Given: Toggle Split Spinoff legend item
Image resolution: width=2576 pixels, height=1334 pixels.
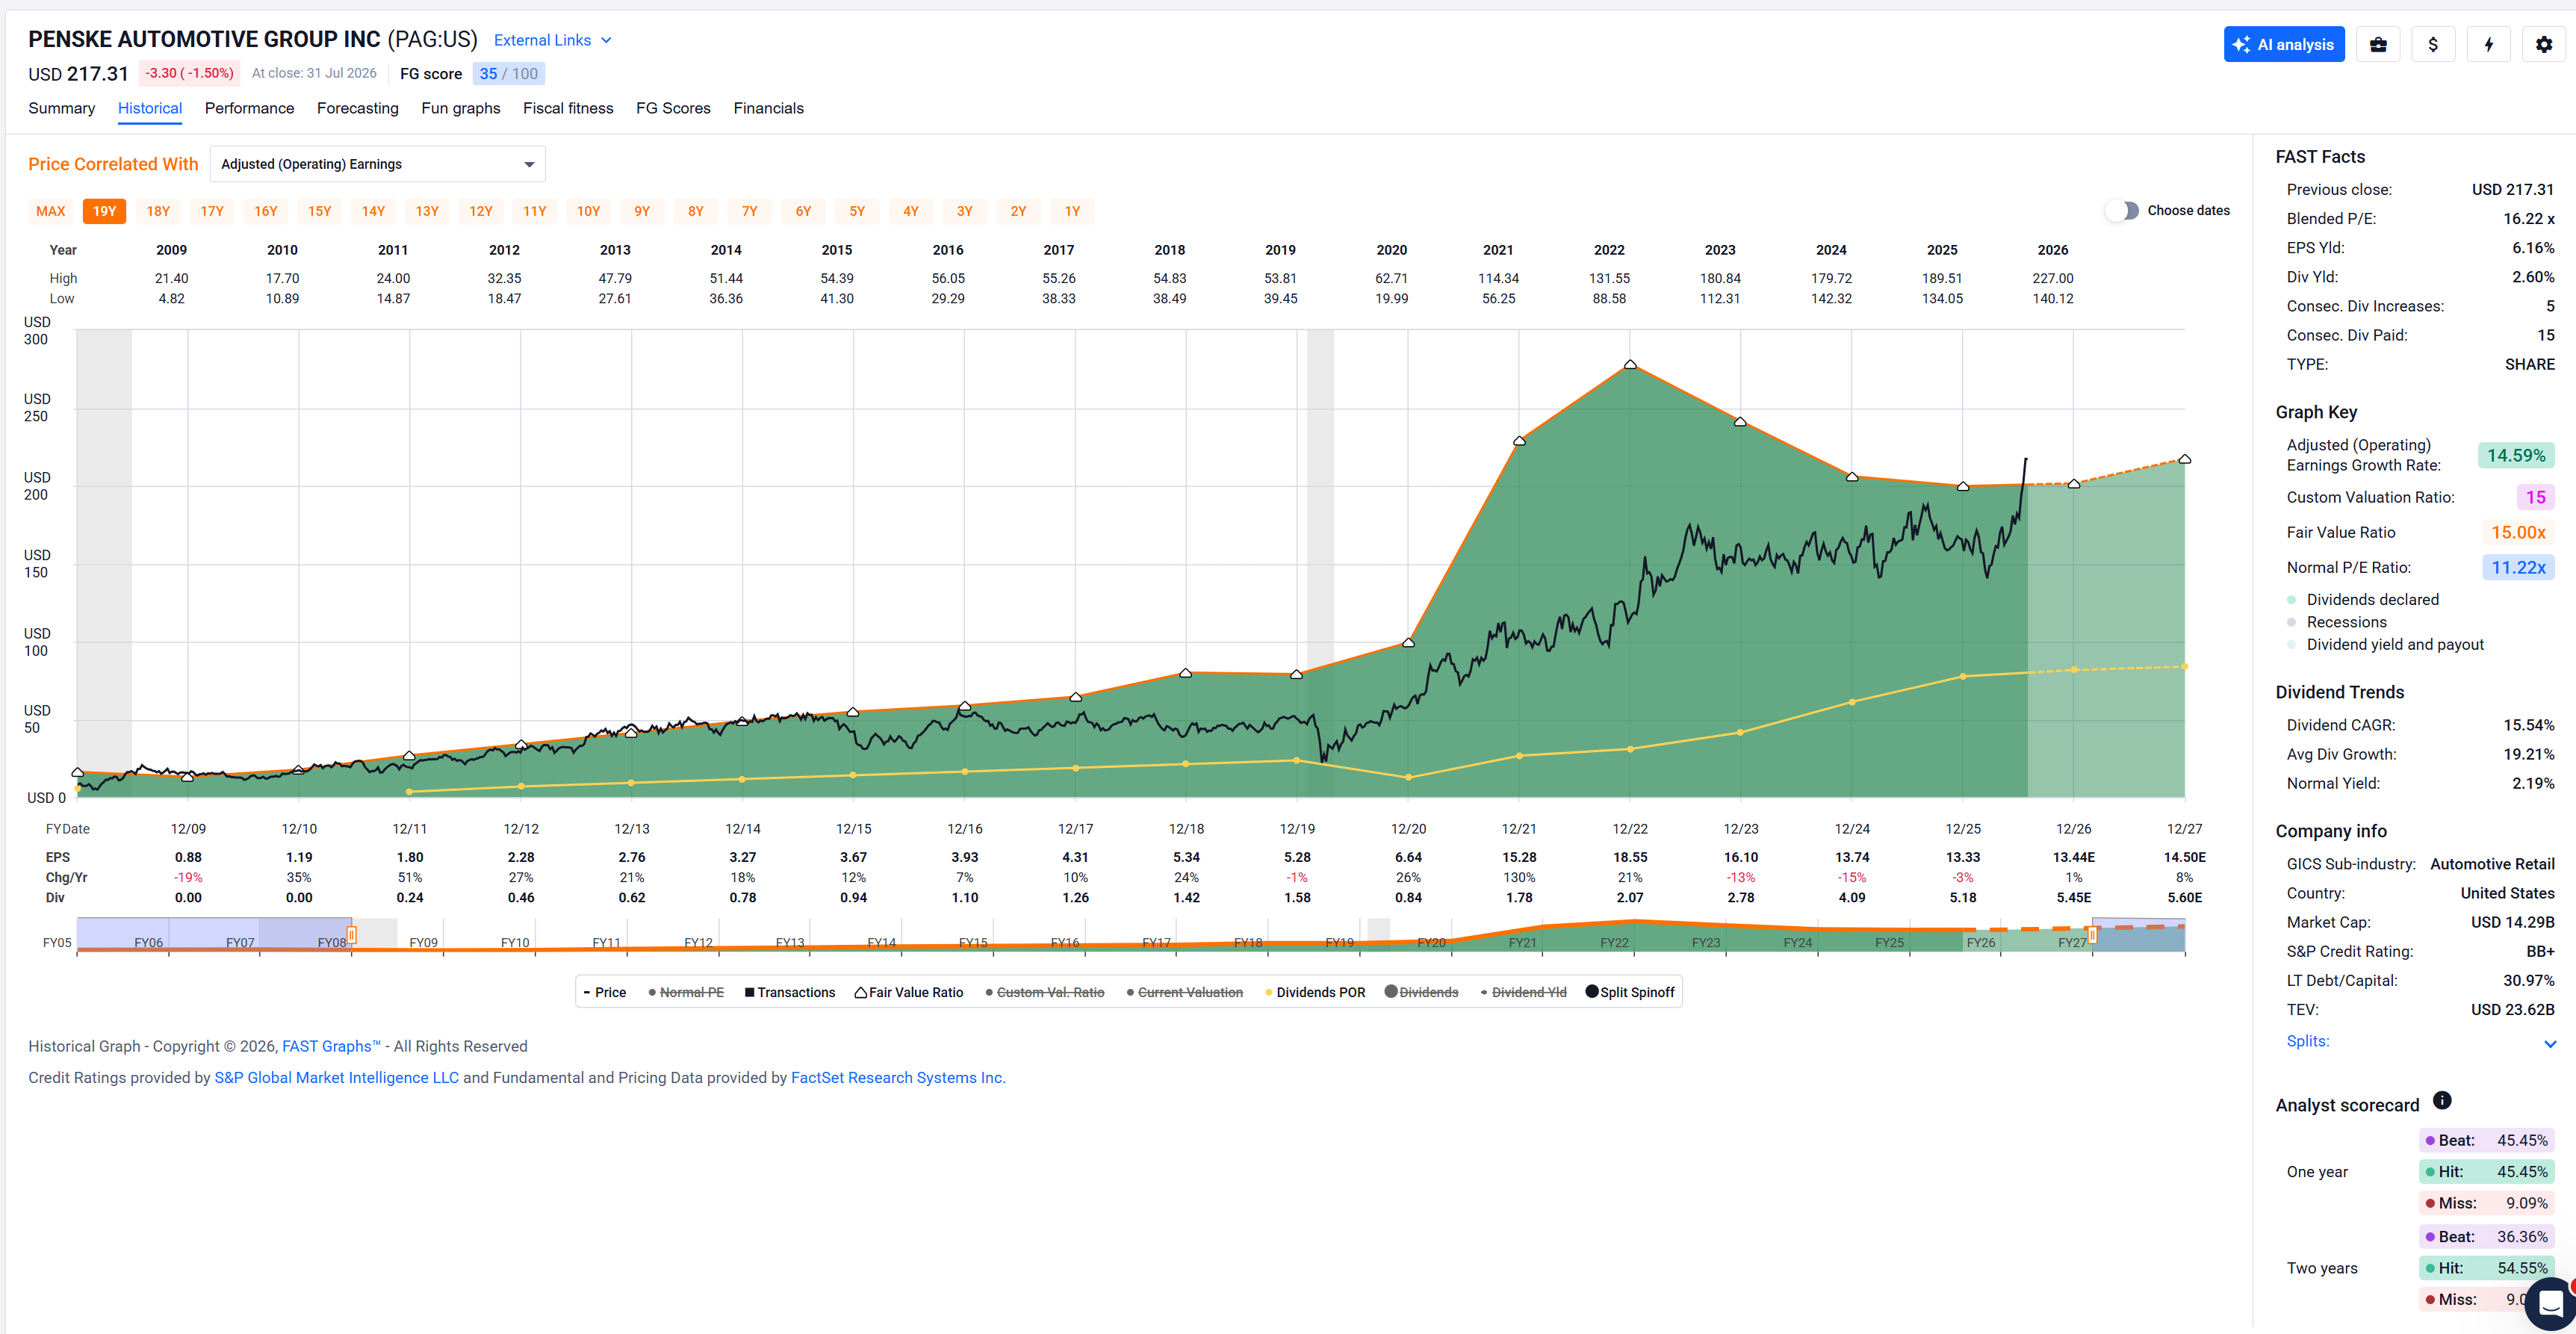Looking at the screenshot, I should pos(1630,992).
